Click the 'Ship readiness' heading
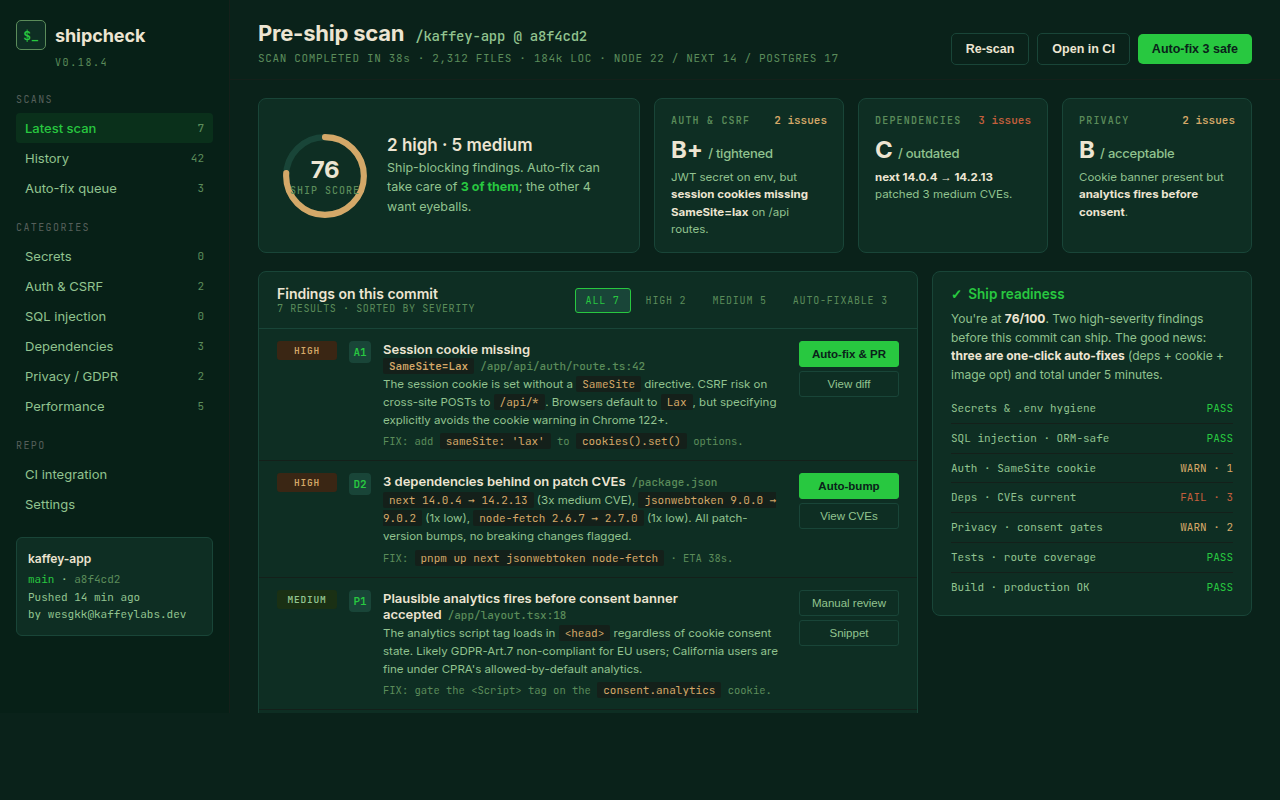The width and height of the screenshot is (1280, 800). coord(1008,294)
